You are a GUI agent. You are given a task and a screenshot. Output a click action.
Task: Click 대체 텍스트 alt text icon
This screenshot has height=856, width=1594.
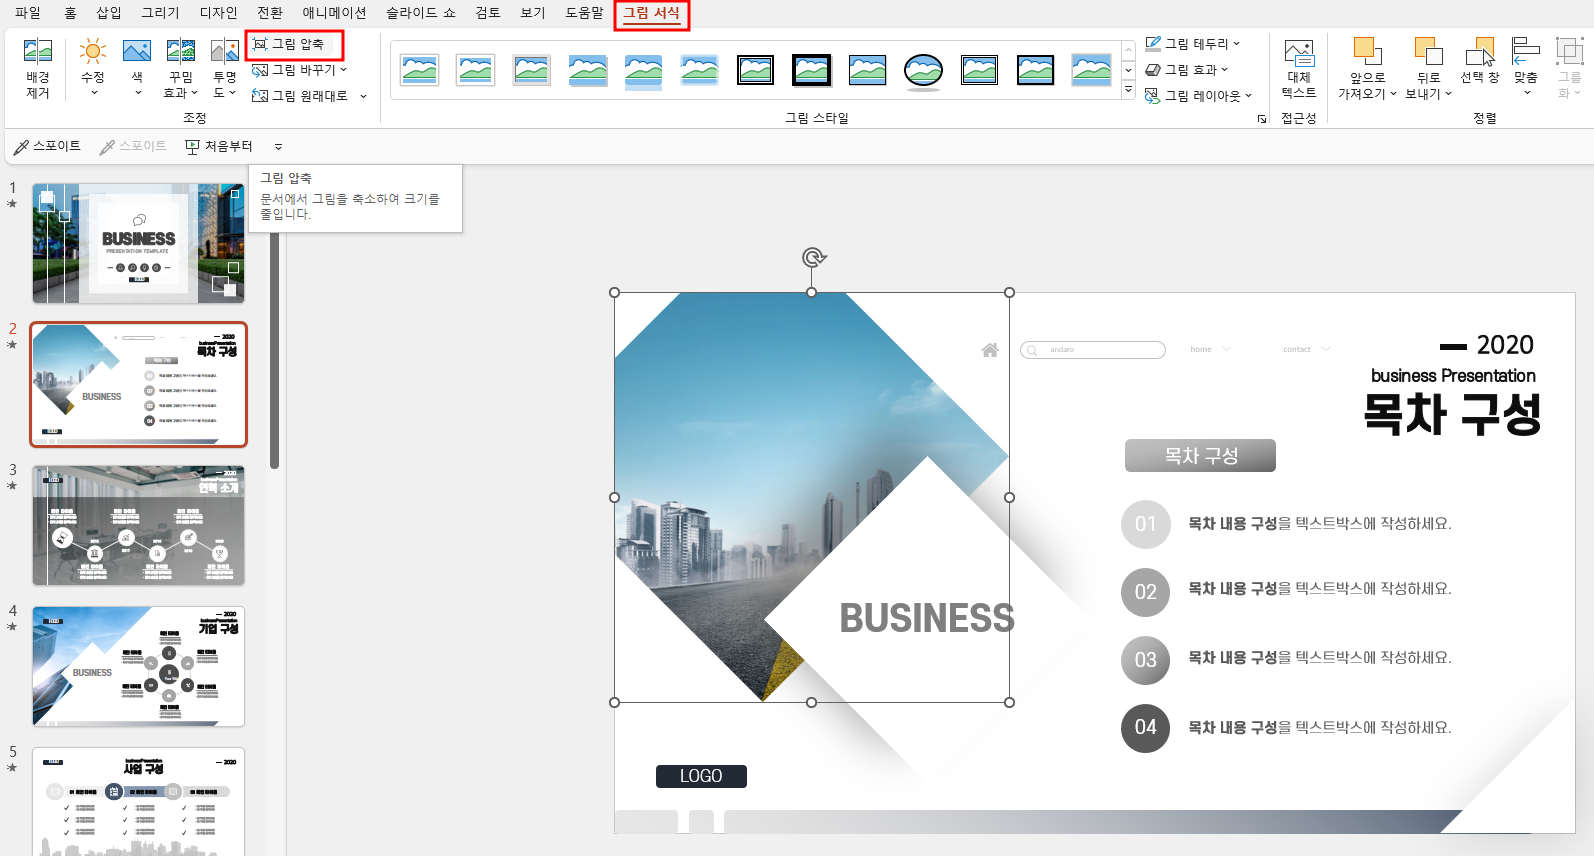click(x=1299, y=68)
